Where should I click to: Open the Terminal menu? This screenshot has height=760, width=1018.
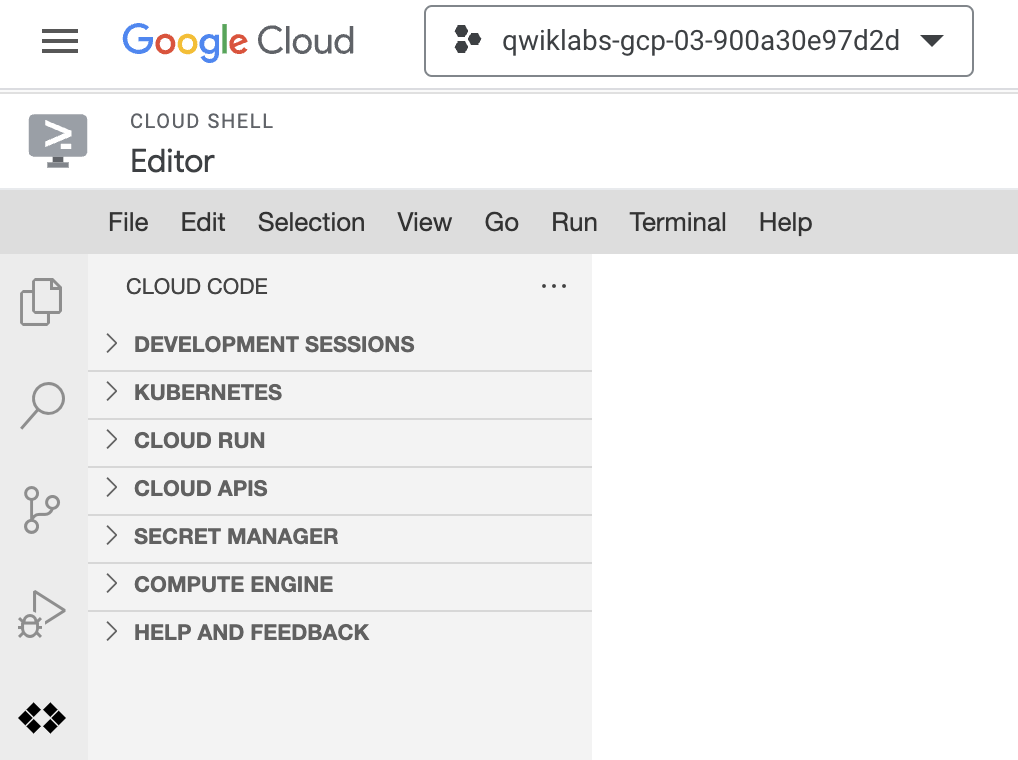point(678,222)
